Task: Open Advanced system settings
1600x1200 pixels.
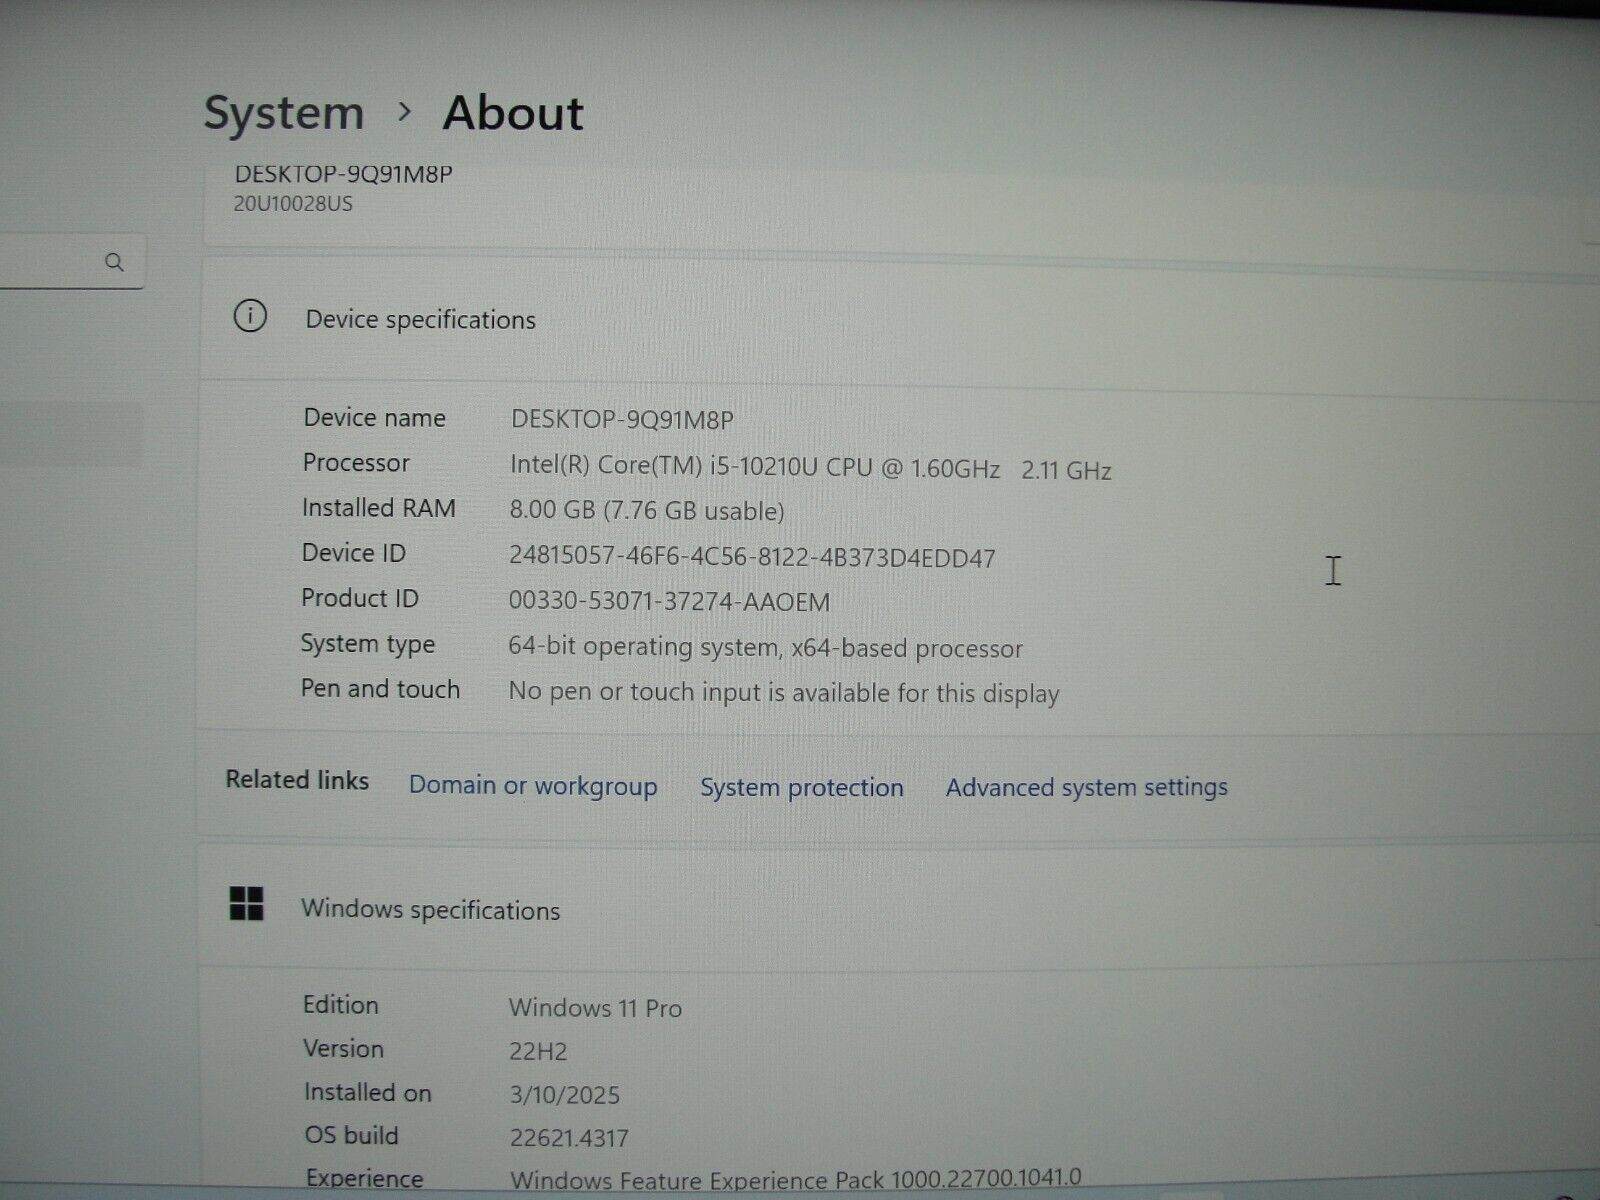Action: pos(1085,787)
